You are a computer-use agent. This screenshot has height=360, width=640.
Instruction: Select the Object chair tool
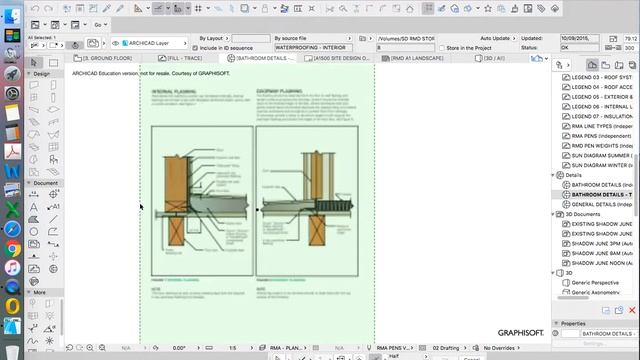tap(53, 160)
